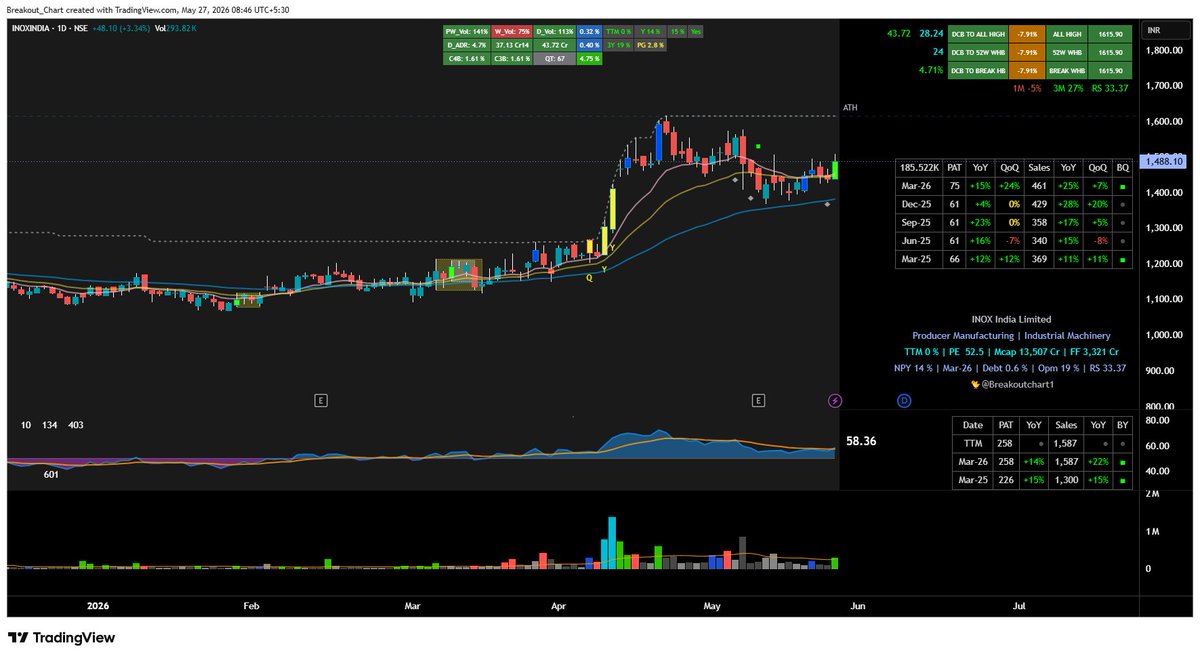
Task: Click the grey BQ dot in the Sep-25 row
Action: (x=1122, y=222)
